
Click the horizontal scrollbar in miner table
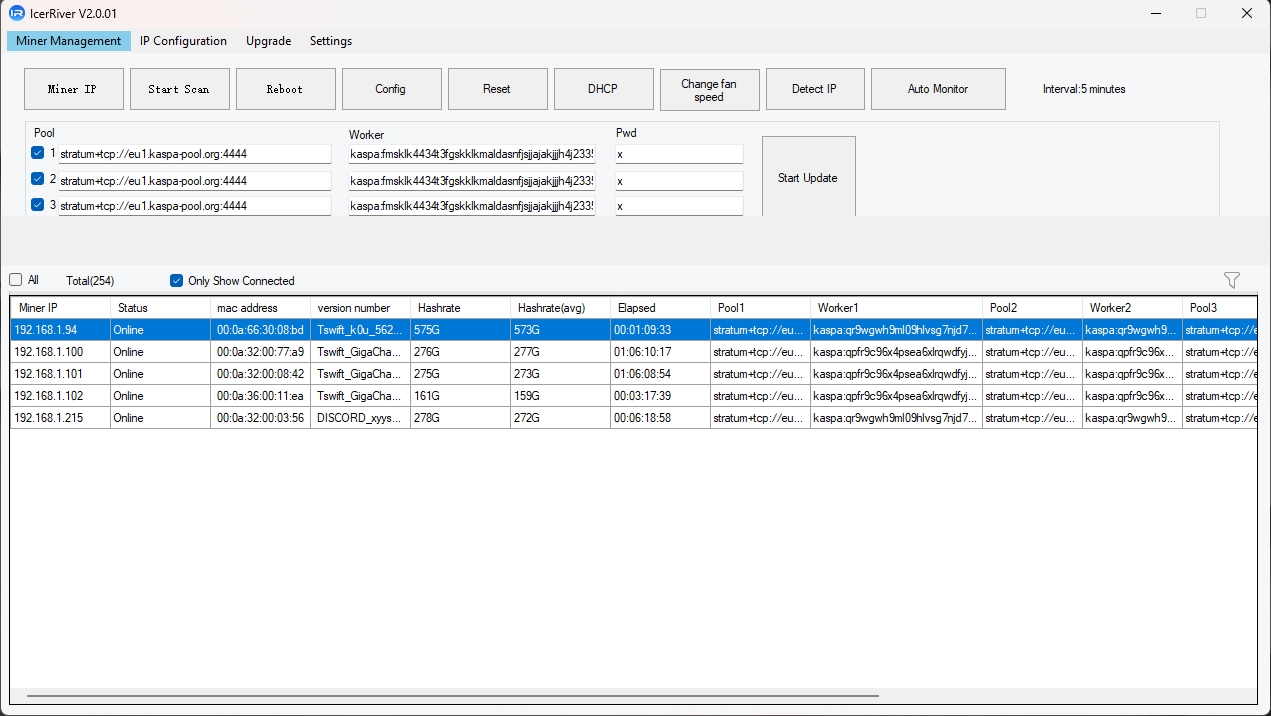pos(452,696)
